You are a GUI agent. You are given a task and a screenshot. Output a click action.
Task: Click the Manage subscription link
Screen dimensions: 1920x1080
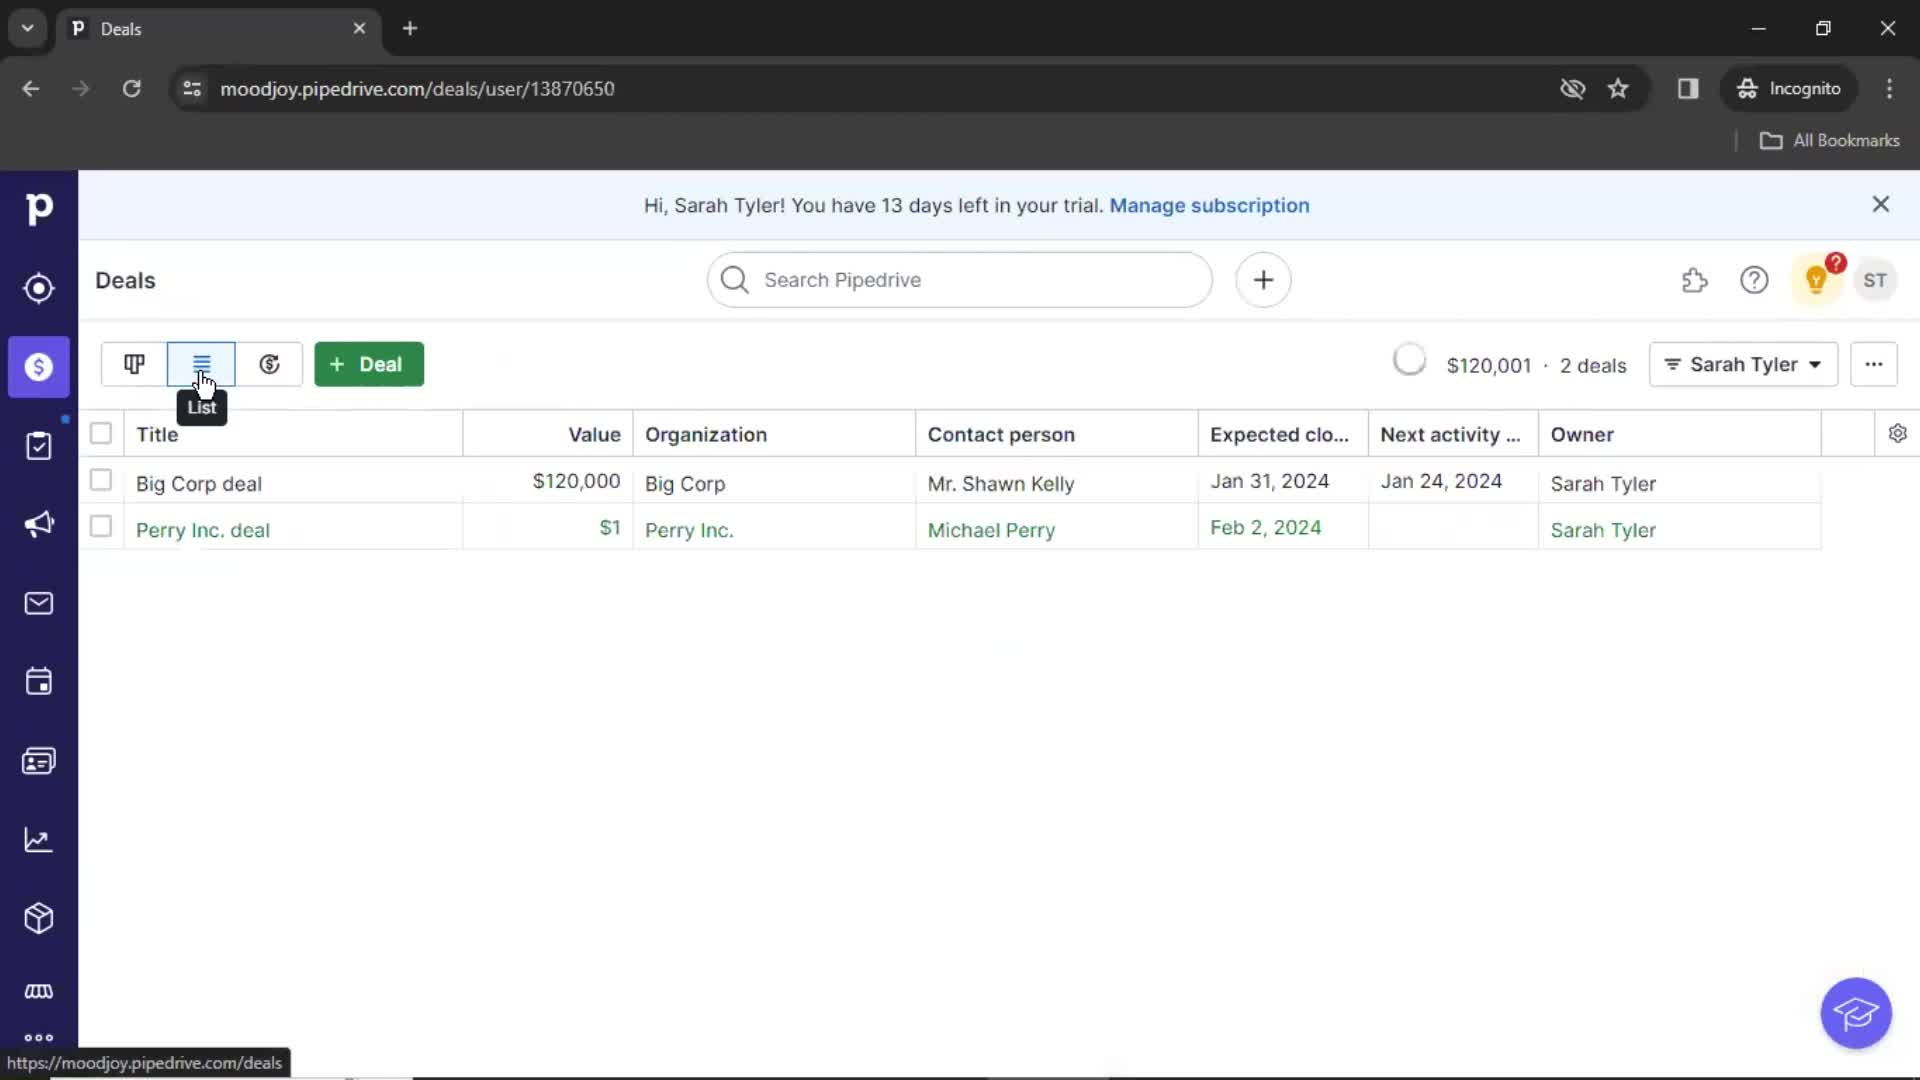(x=1209, y=204)
